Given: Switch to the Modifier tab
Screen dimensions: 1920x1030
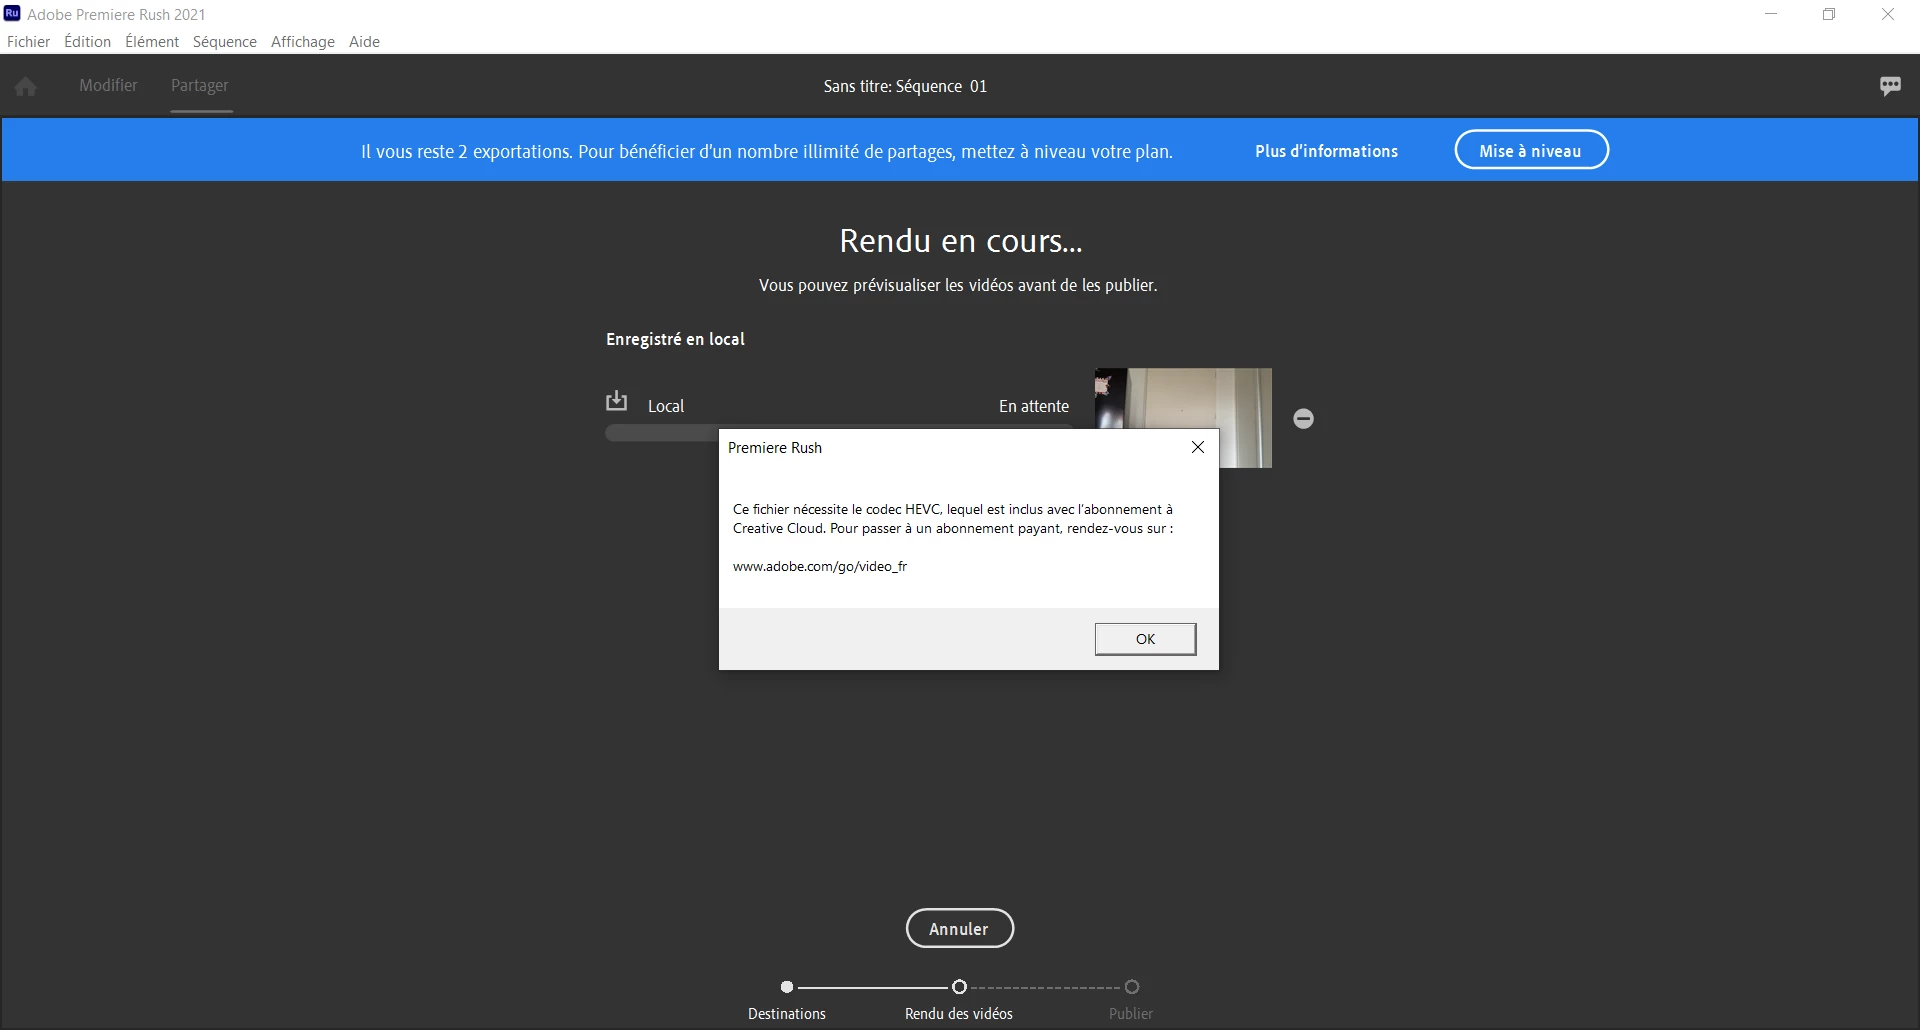Looking at the screenshot, I should [108, 86].
